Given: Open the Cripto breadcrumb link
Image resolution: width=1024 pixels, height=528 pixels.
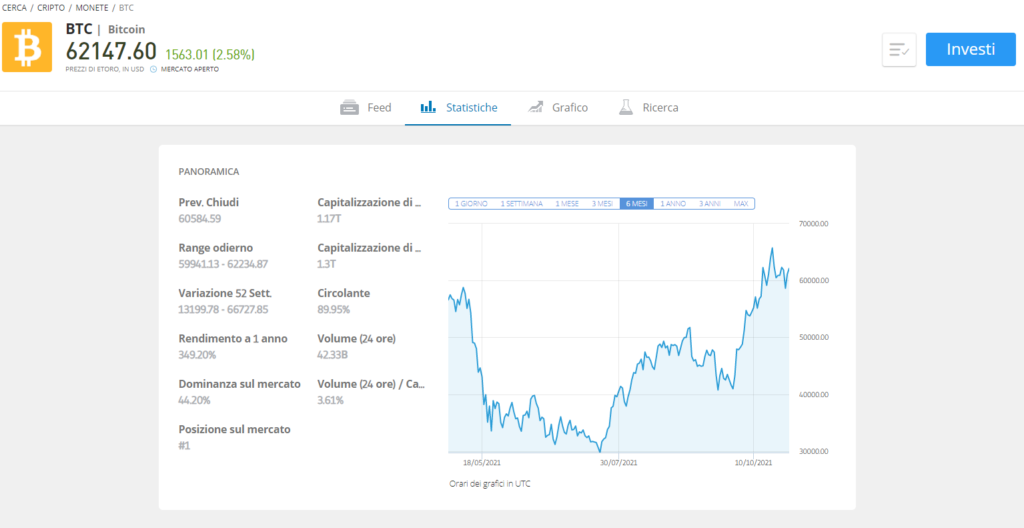Looking at the screenshot, I should pos(50,8).
